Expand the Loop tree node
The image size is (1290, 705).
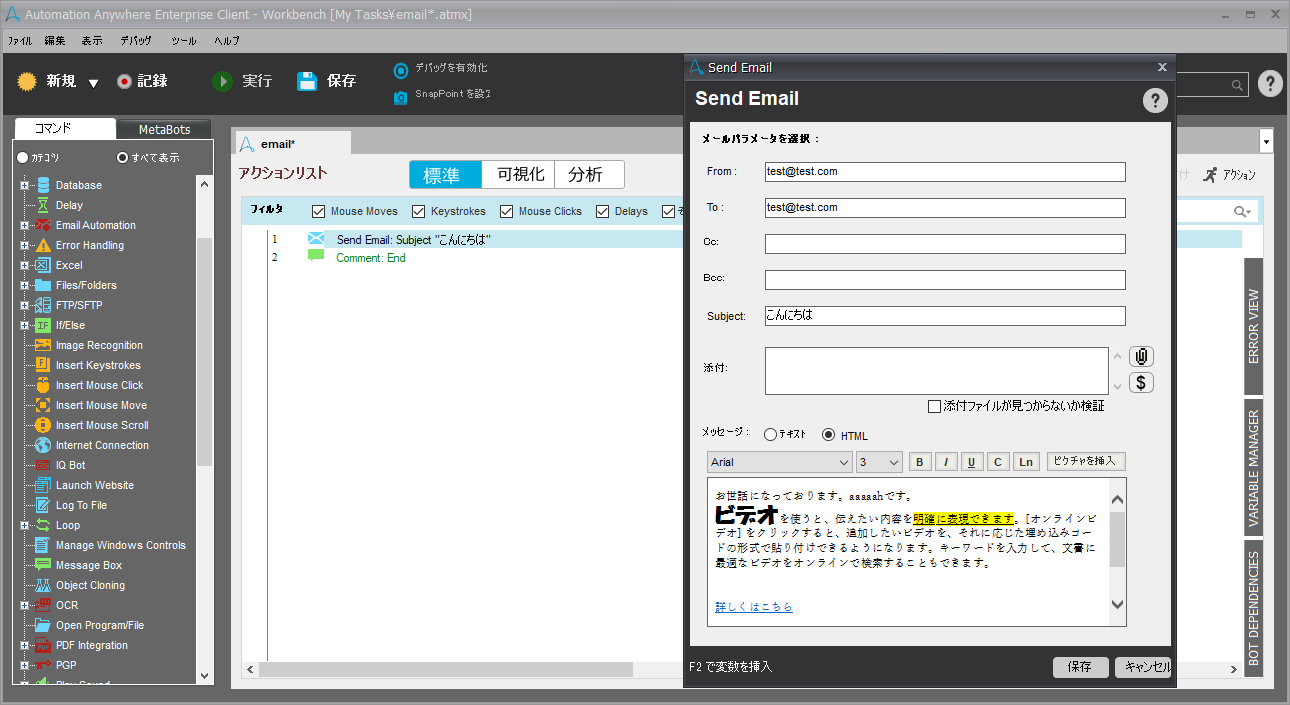pyautogui.click(x=24, y=525)
